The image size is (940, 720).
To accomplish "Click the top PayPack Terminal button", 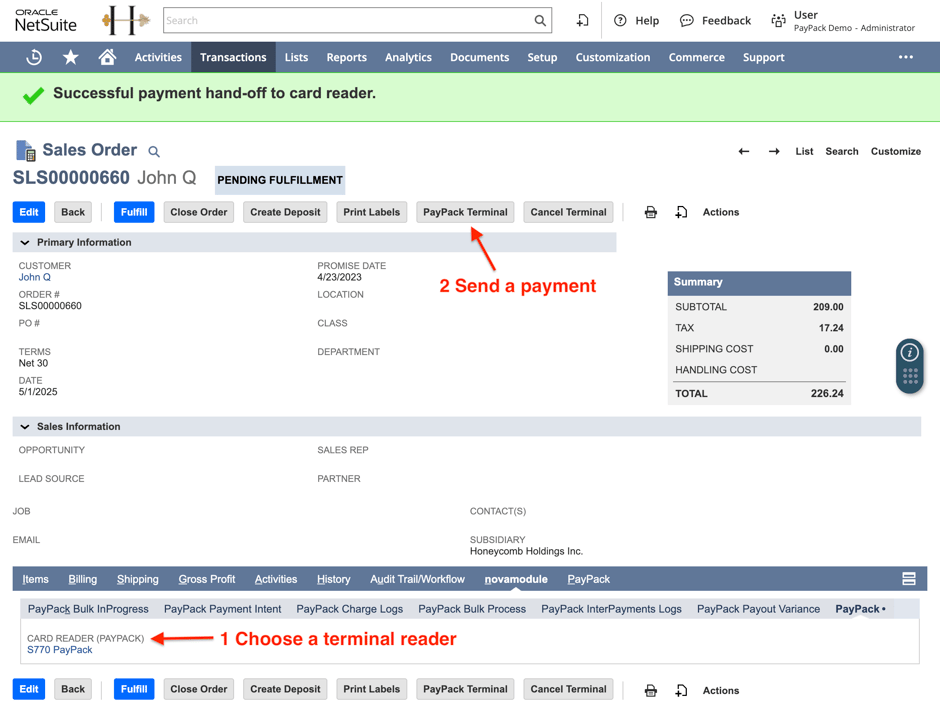I will pyautogui.click(x=465, y=212).
